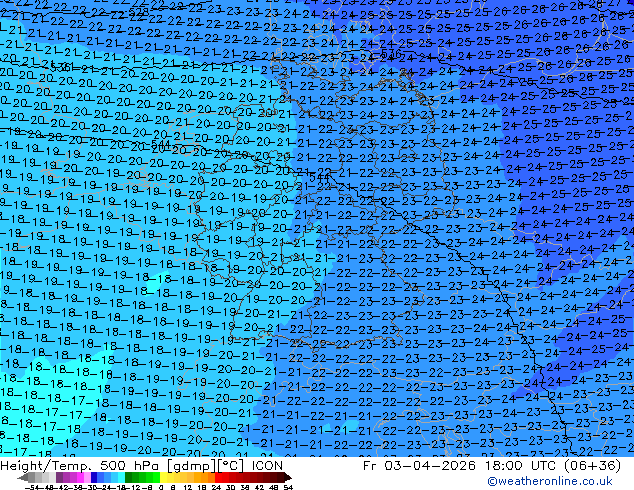Click the bright red segment in the colour legend
634x490 pixels.
(x=219, y=477)
